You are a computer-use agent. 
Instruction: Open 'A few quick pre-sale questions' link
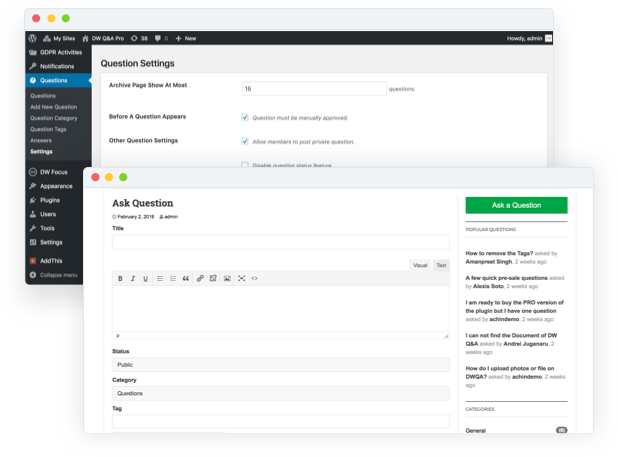[x=506, y=278]
